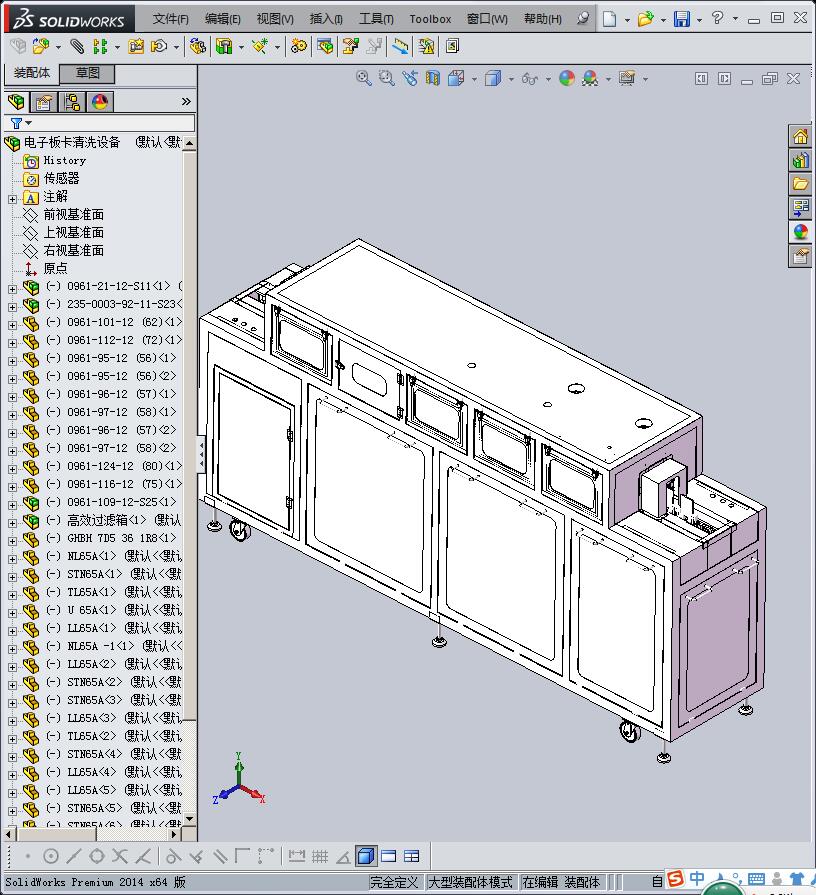Open the 文件(F) menu
Image resolution: width=816 pixels, height=895 pixels.
[x=170, y=19]
